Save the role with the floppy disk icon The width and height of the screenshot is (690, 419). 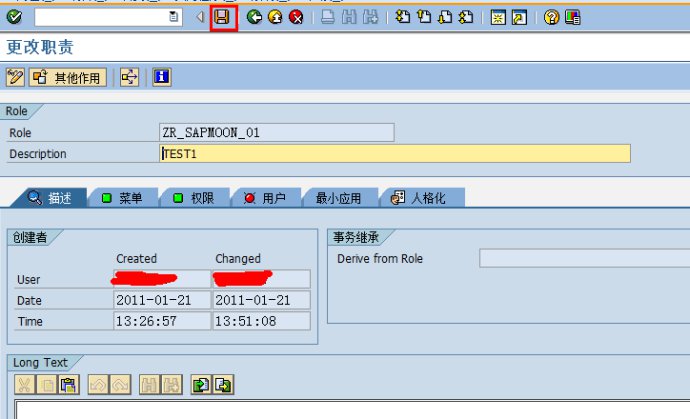(x=222, y=18)
